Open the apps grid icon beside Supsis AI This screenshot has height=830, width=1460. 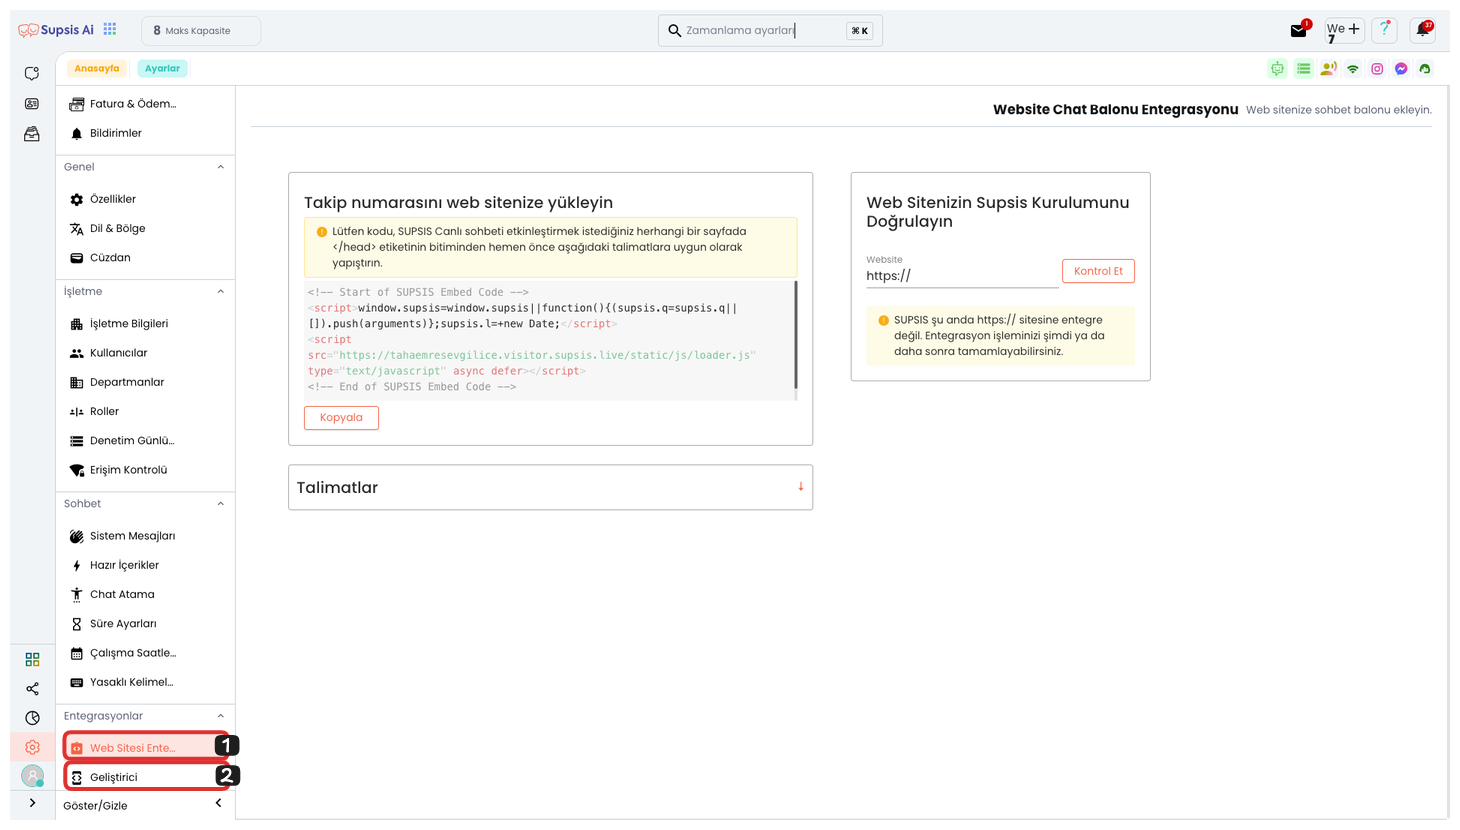coord(110,30)
